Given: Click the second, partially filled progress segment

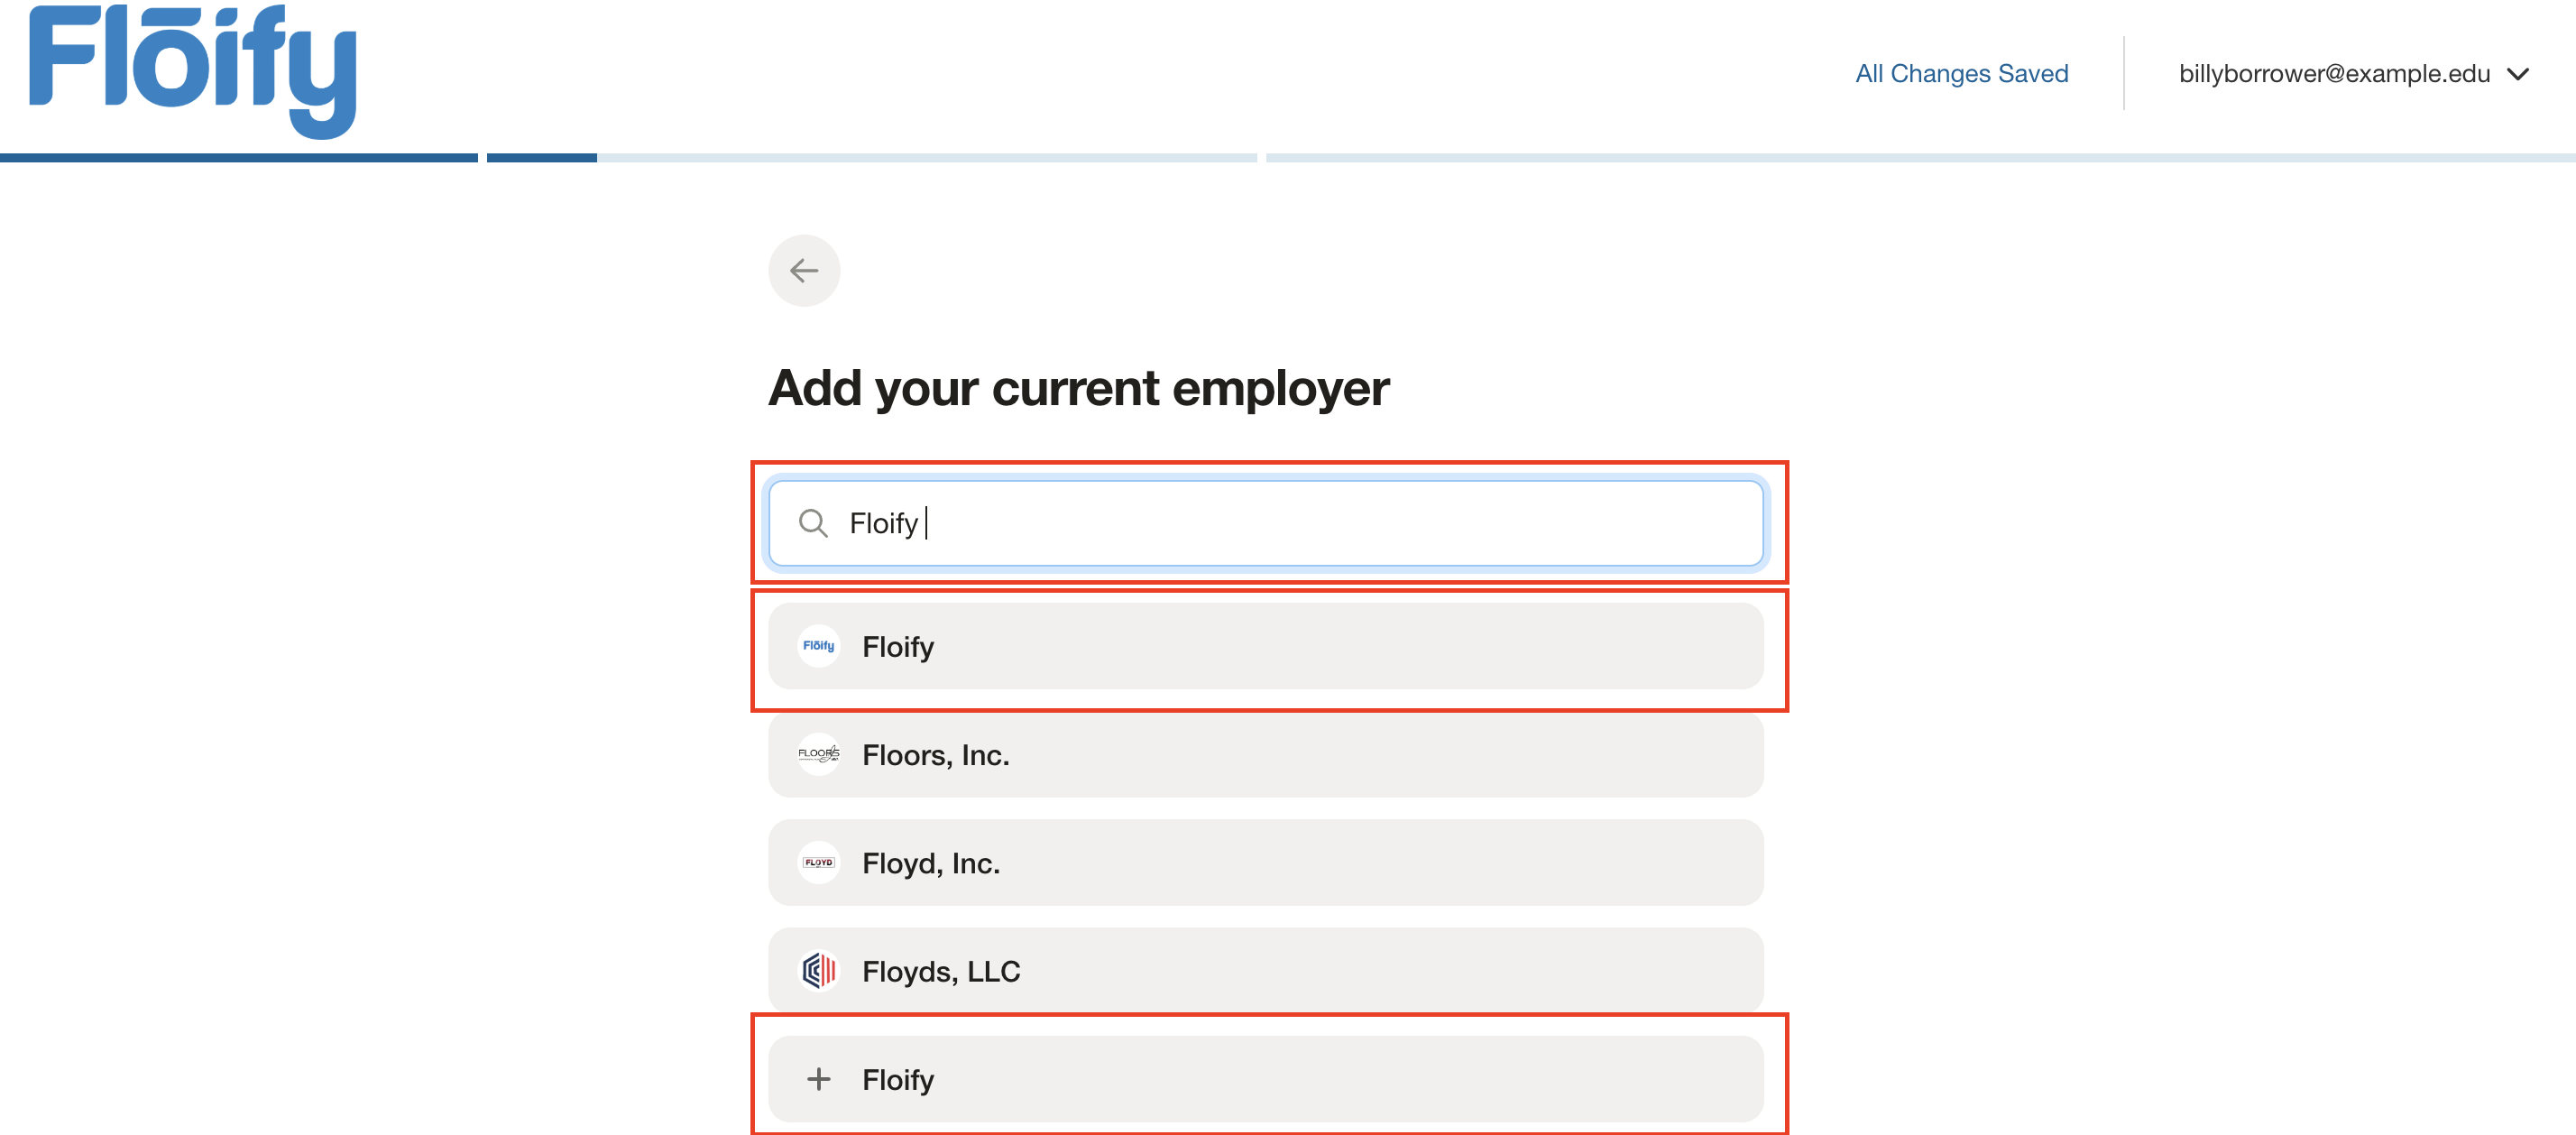Looking at the screenshot, I should [x=870, y=158].
